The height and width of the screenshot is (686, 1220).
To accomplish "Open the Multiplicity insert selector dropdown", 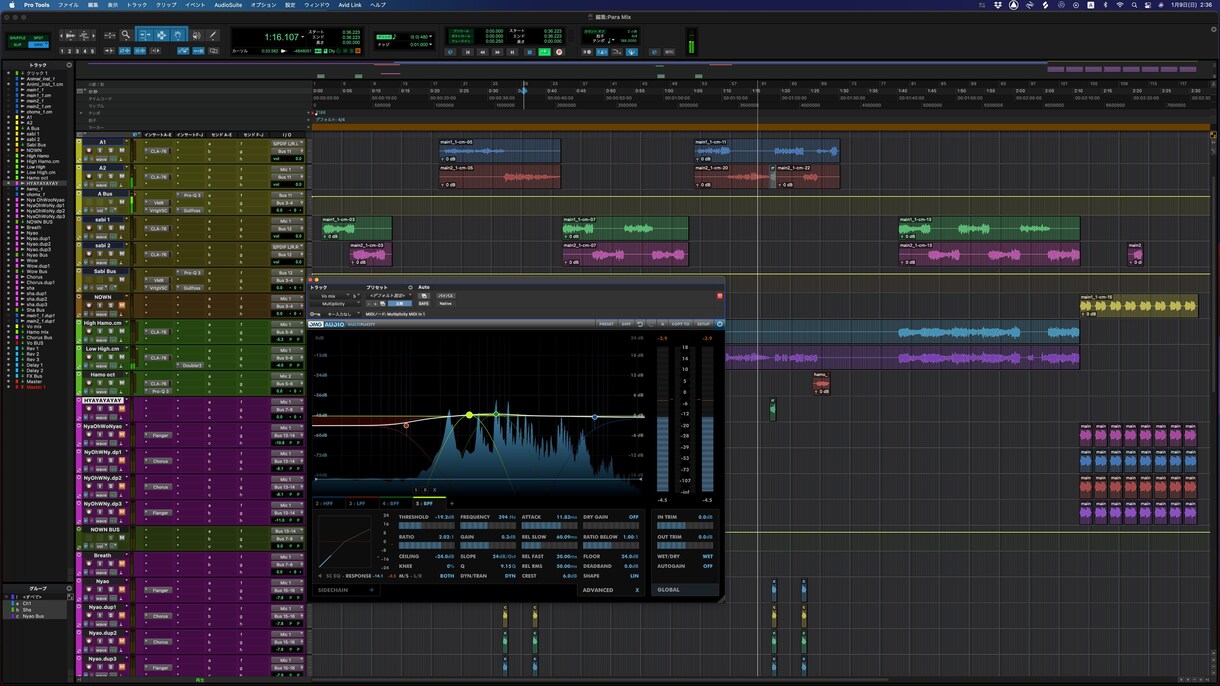I will point(336,304).
